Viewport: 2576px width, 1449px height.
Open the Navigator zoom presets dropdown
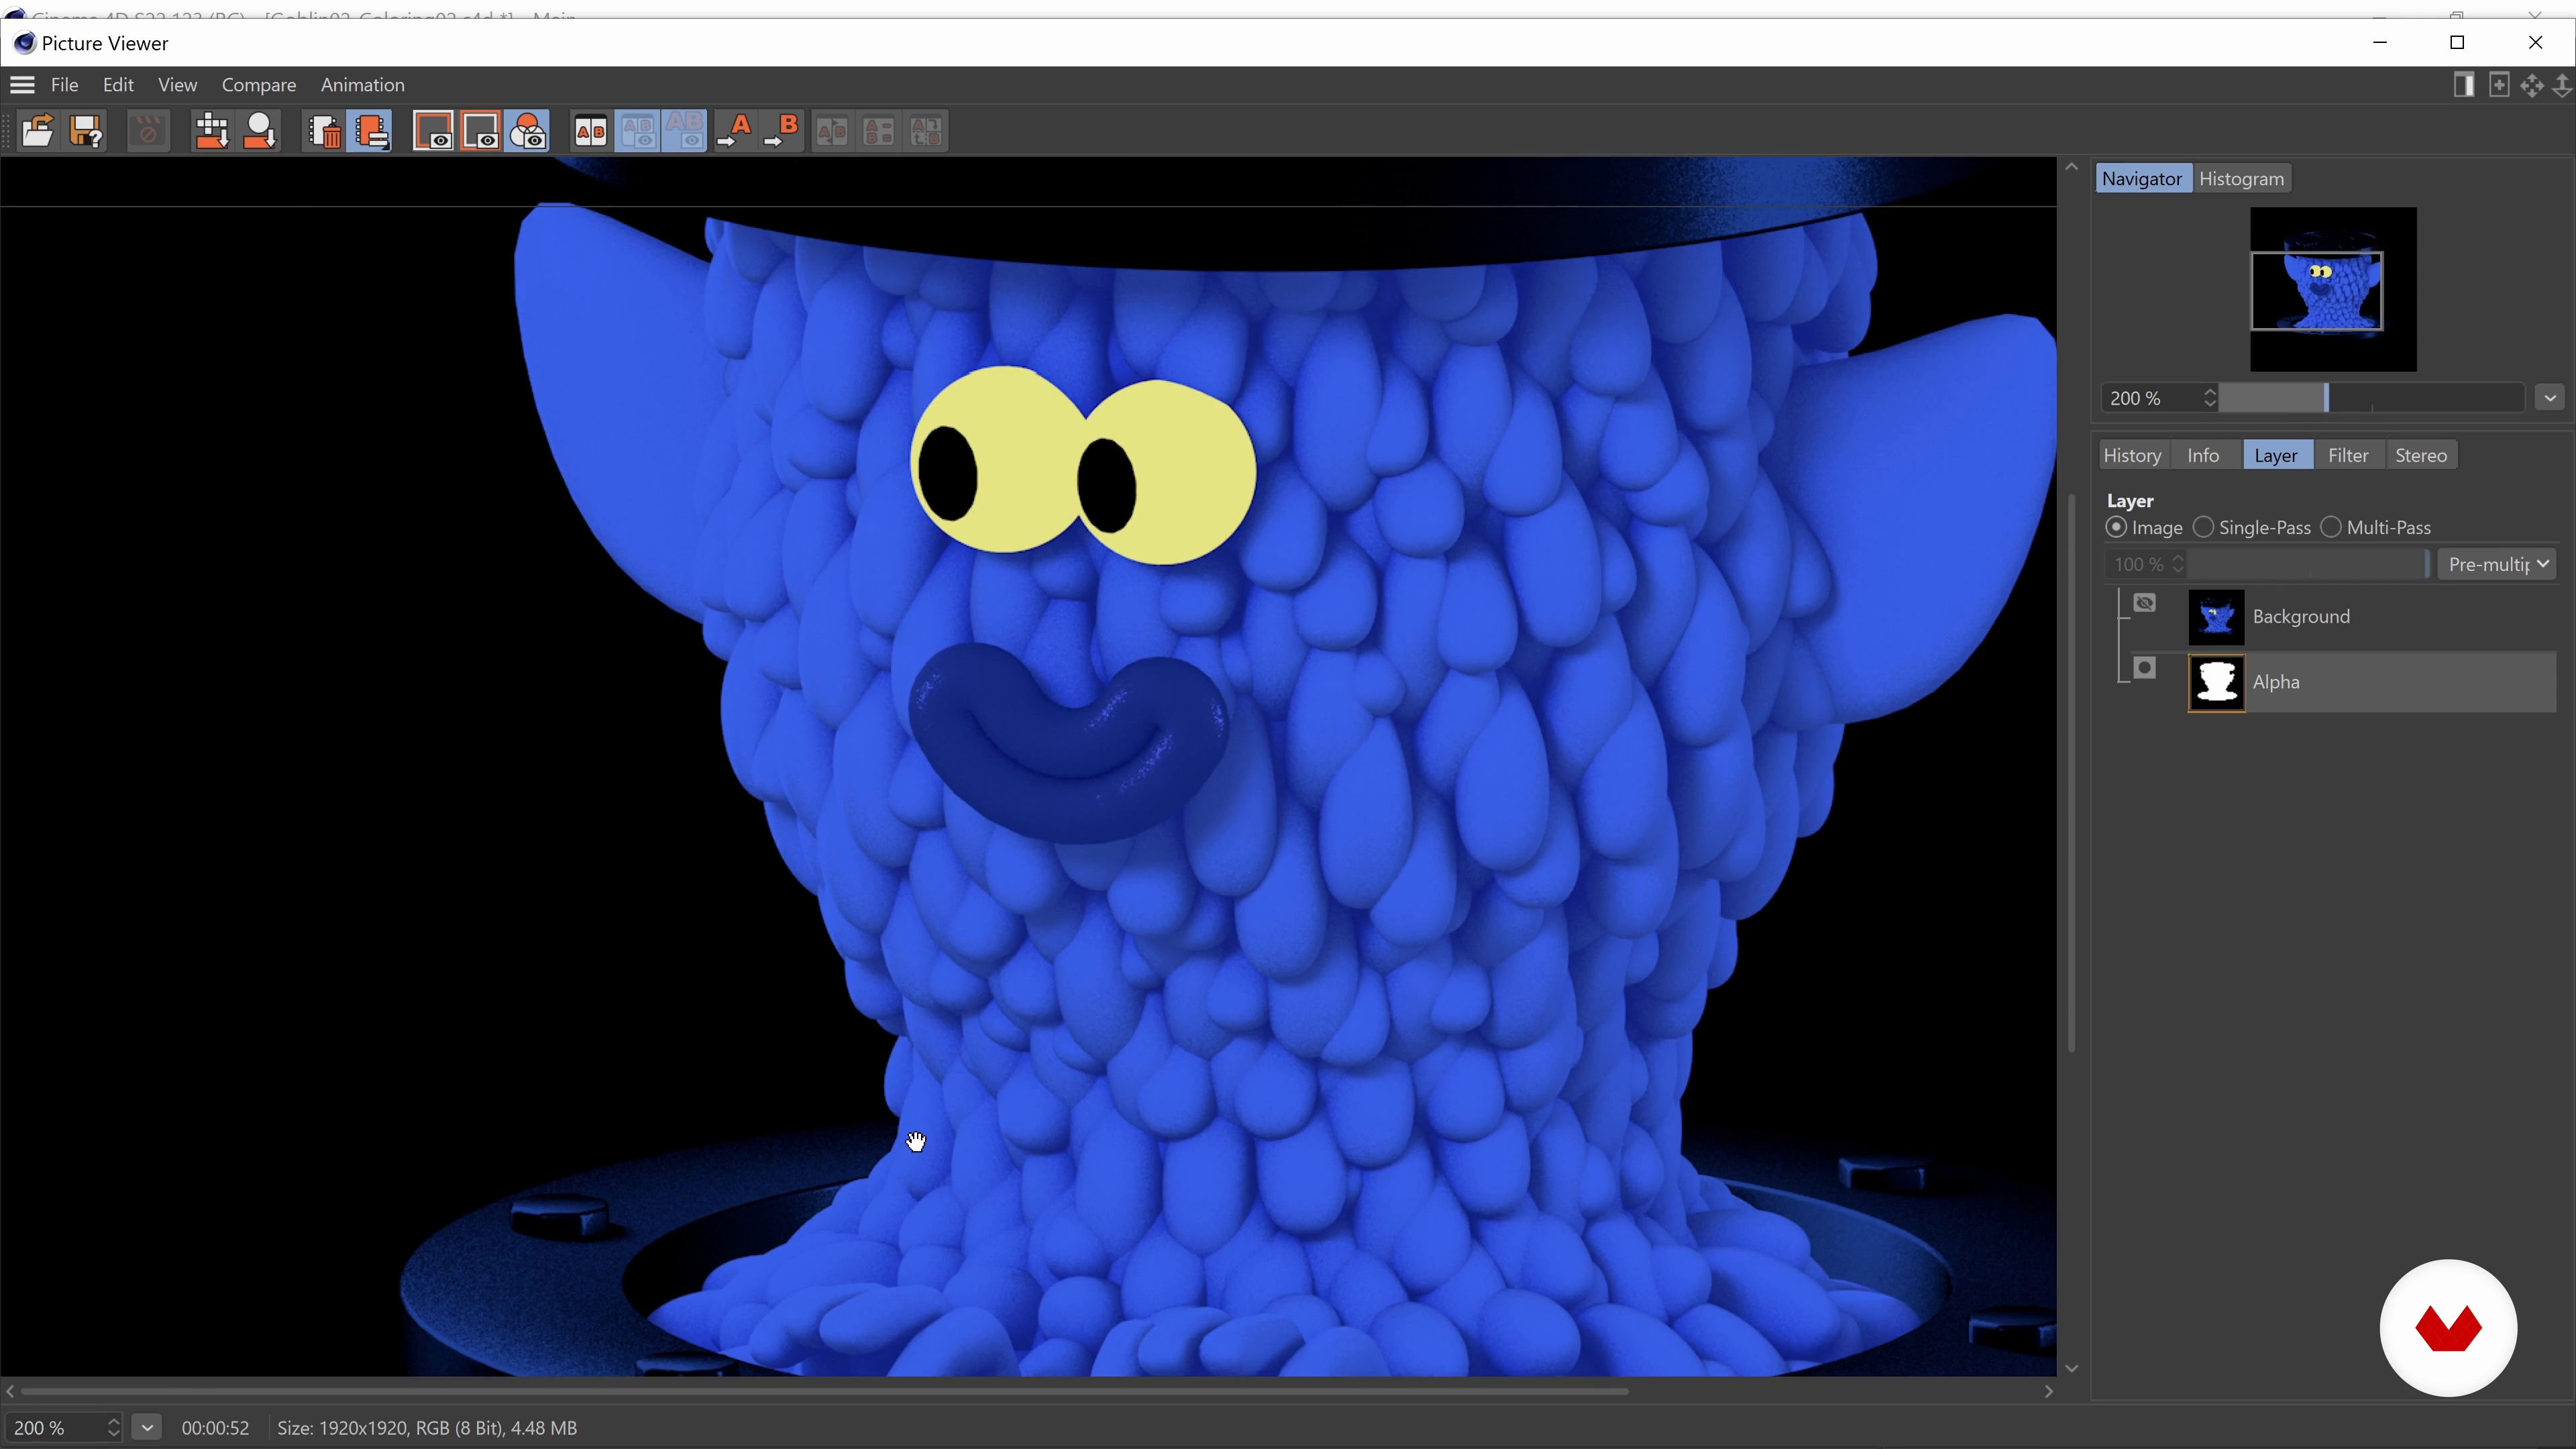coord(2550,398)
